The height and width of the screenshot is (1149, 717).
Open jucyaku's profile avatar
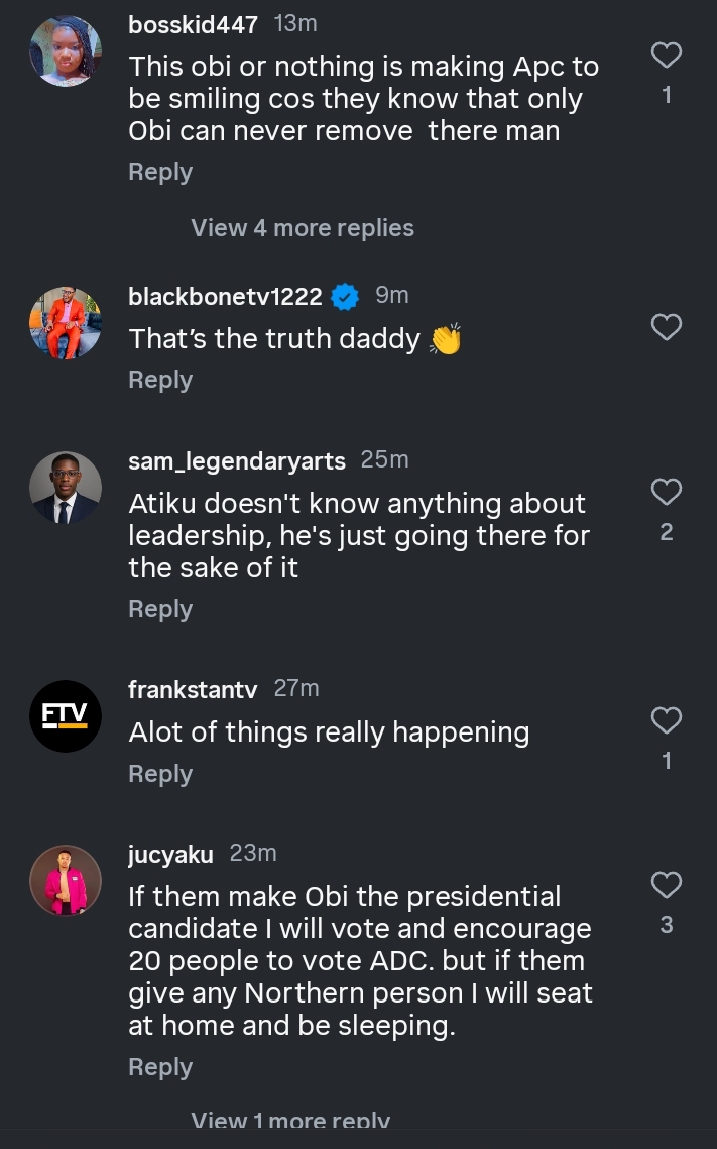(x=65, y=881)
